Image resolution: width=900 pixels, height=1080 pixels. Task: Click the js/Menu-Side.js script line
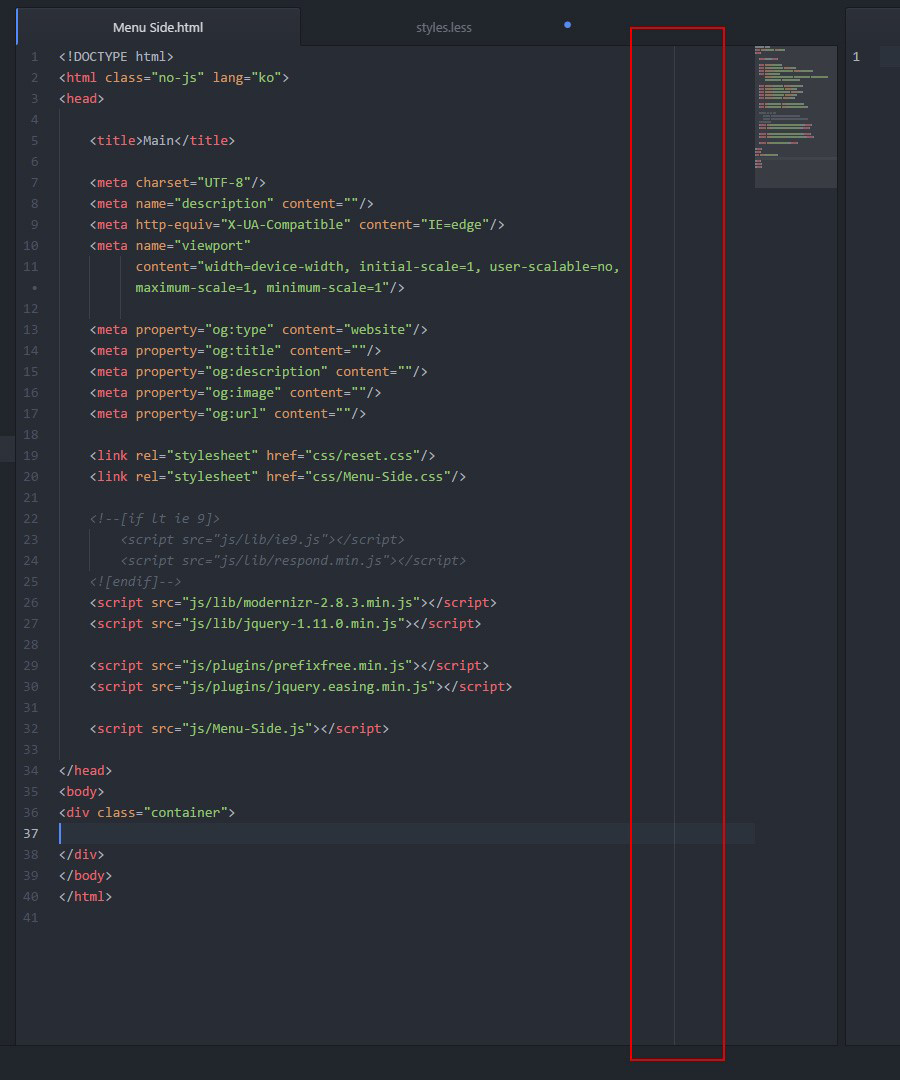click(x=239, y=729)
